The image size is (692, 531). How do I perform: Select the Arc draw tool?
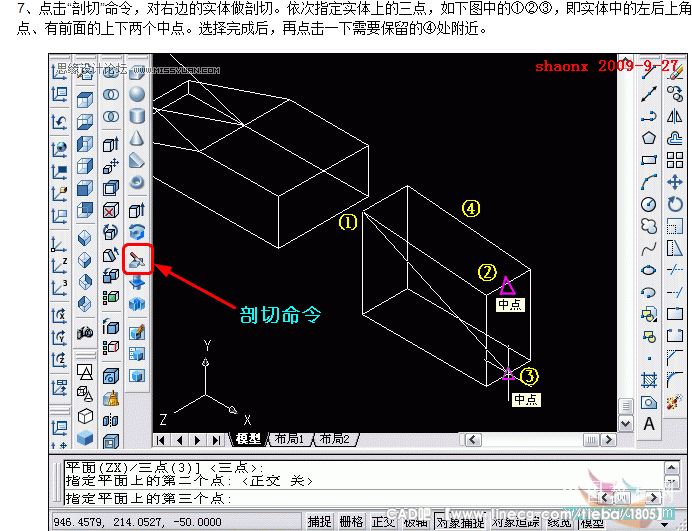click(649, 182)
